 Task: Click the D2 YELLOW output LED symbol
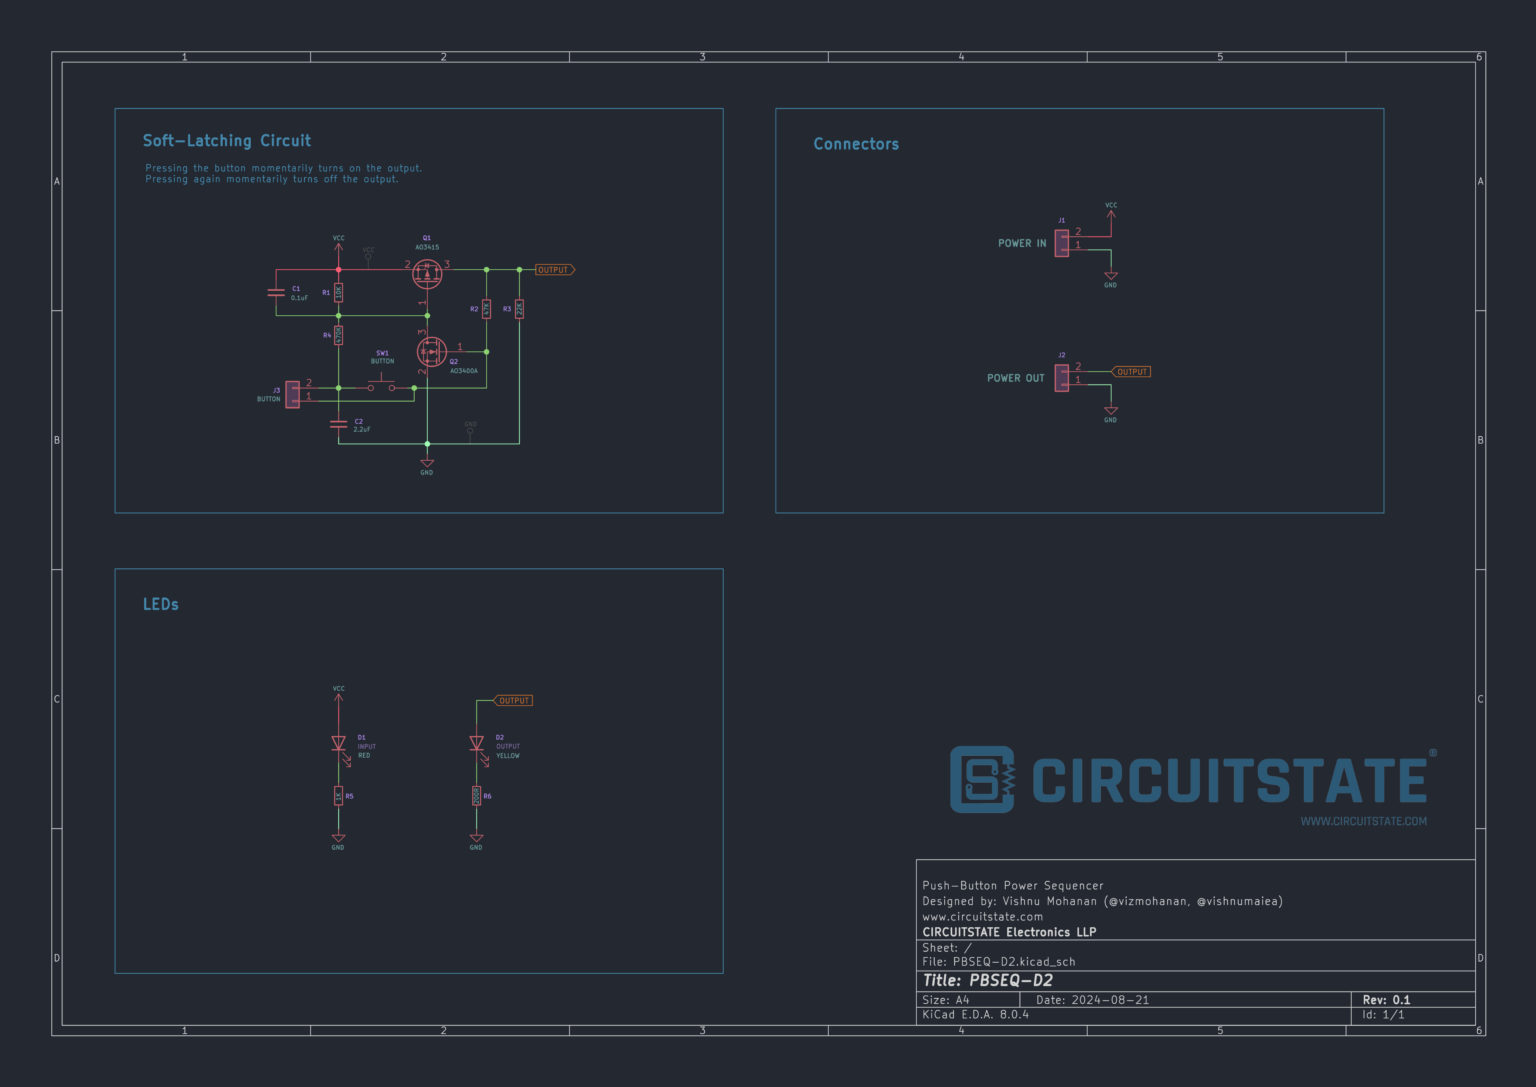pos(477,742)
